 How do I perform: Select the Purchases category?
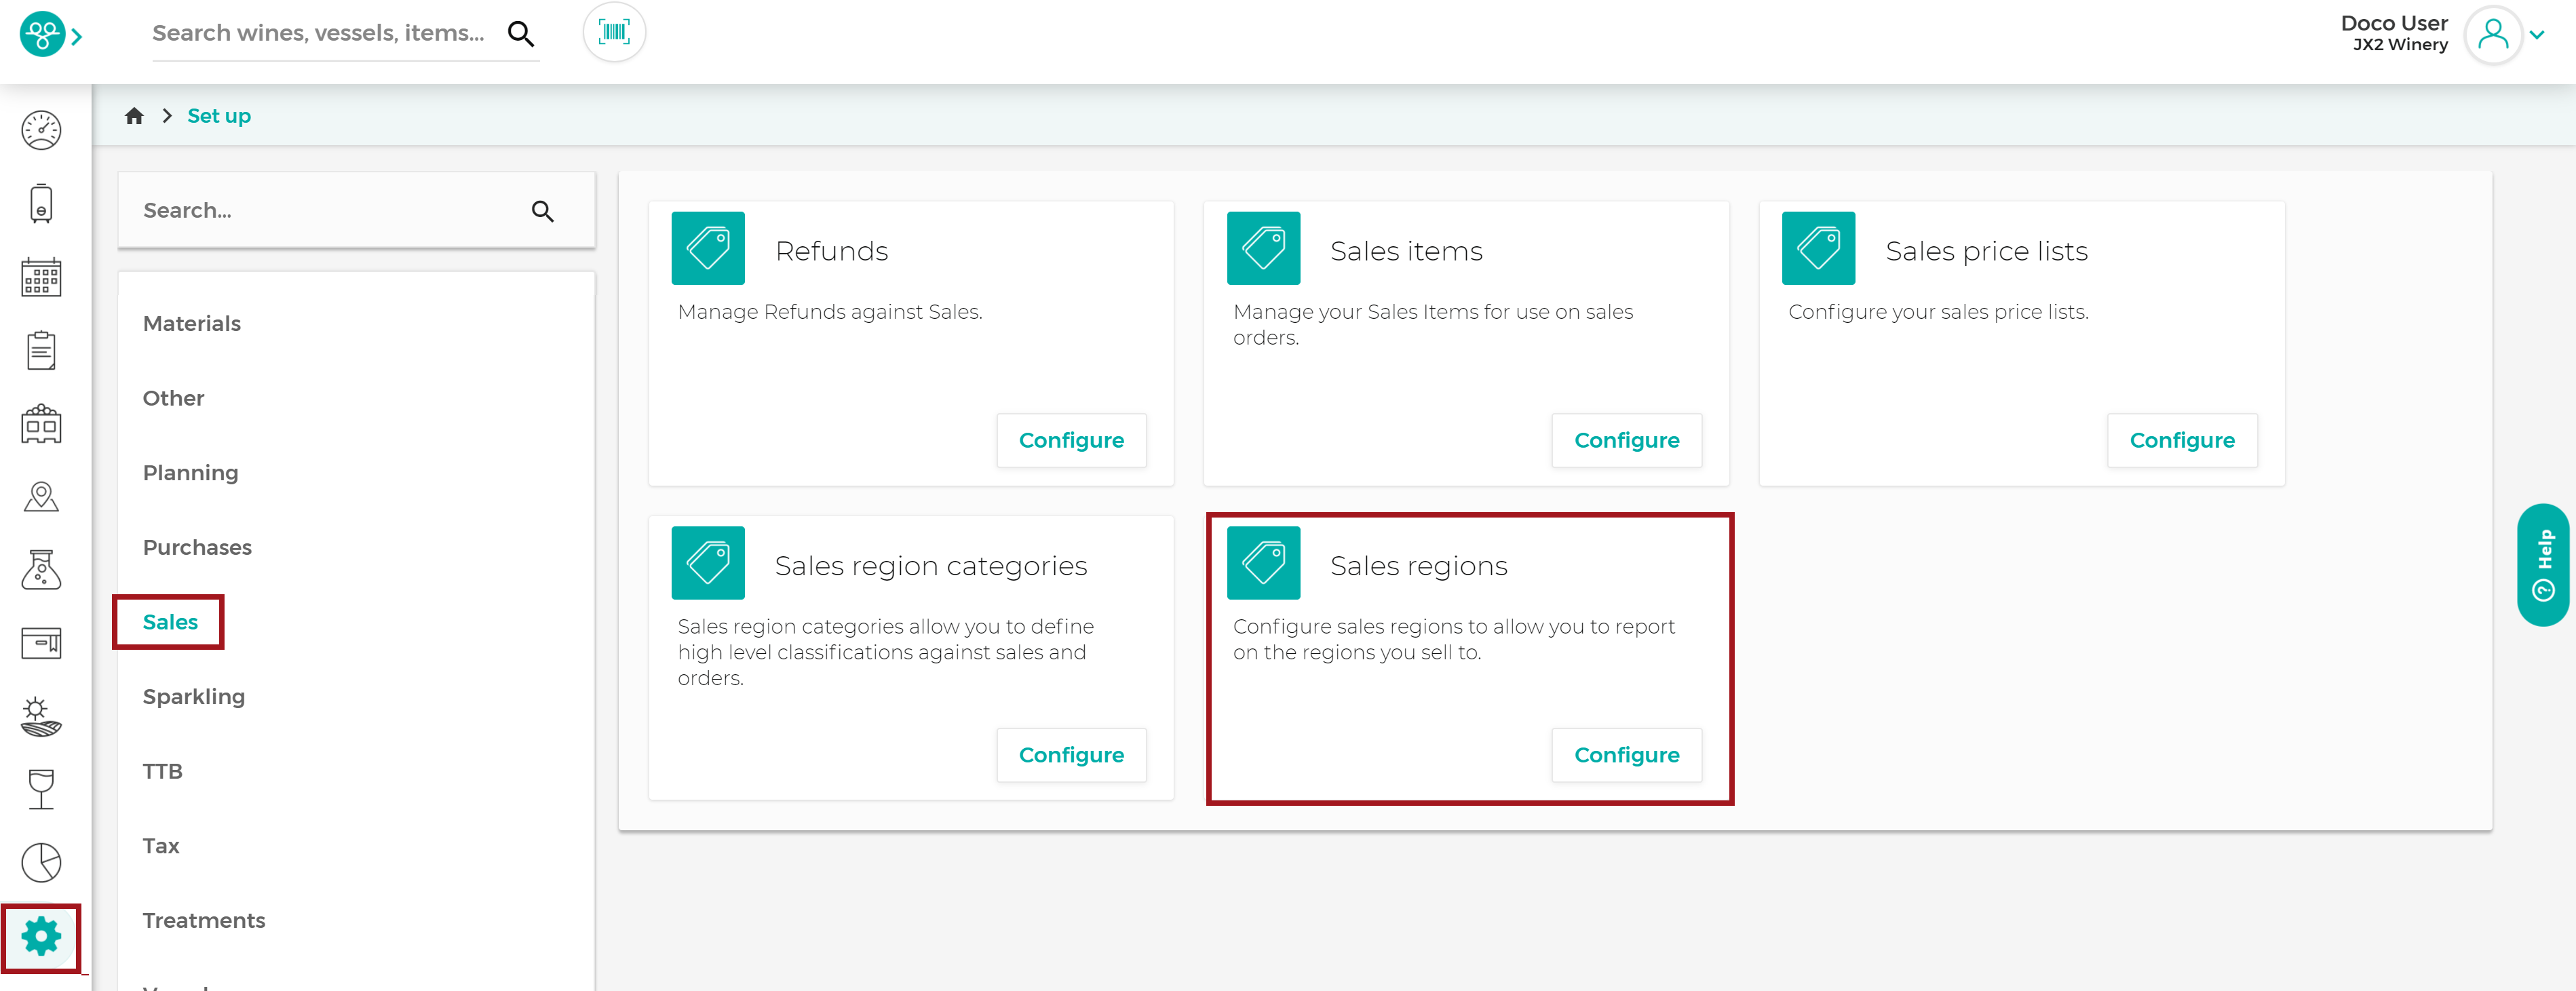(197, 547)
